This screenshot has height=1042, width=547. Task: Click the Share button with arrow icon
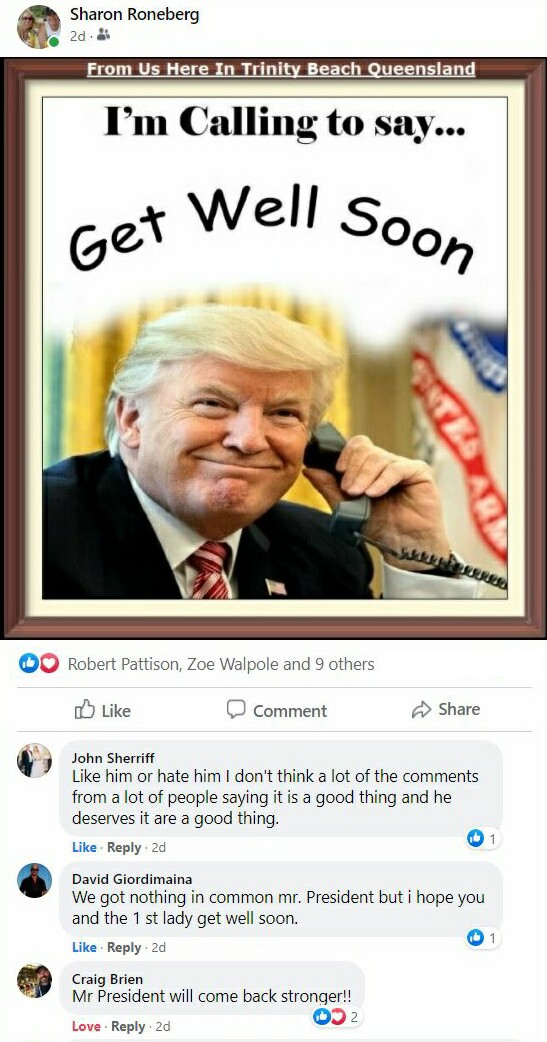[x=445, y=709]
